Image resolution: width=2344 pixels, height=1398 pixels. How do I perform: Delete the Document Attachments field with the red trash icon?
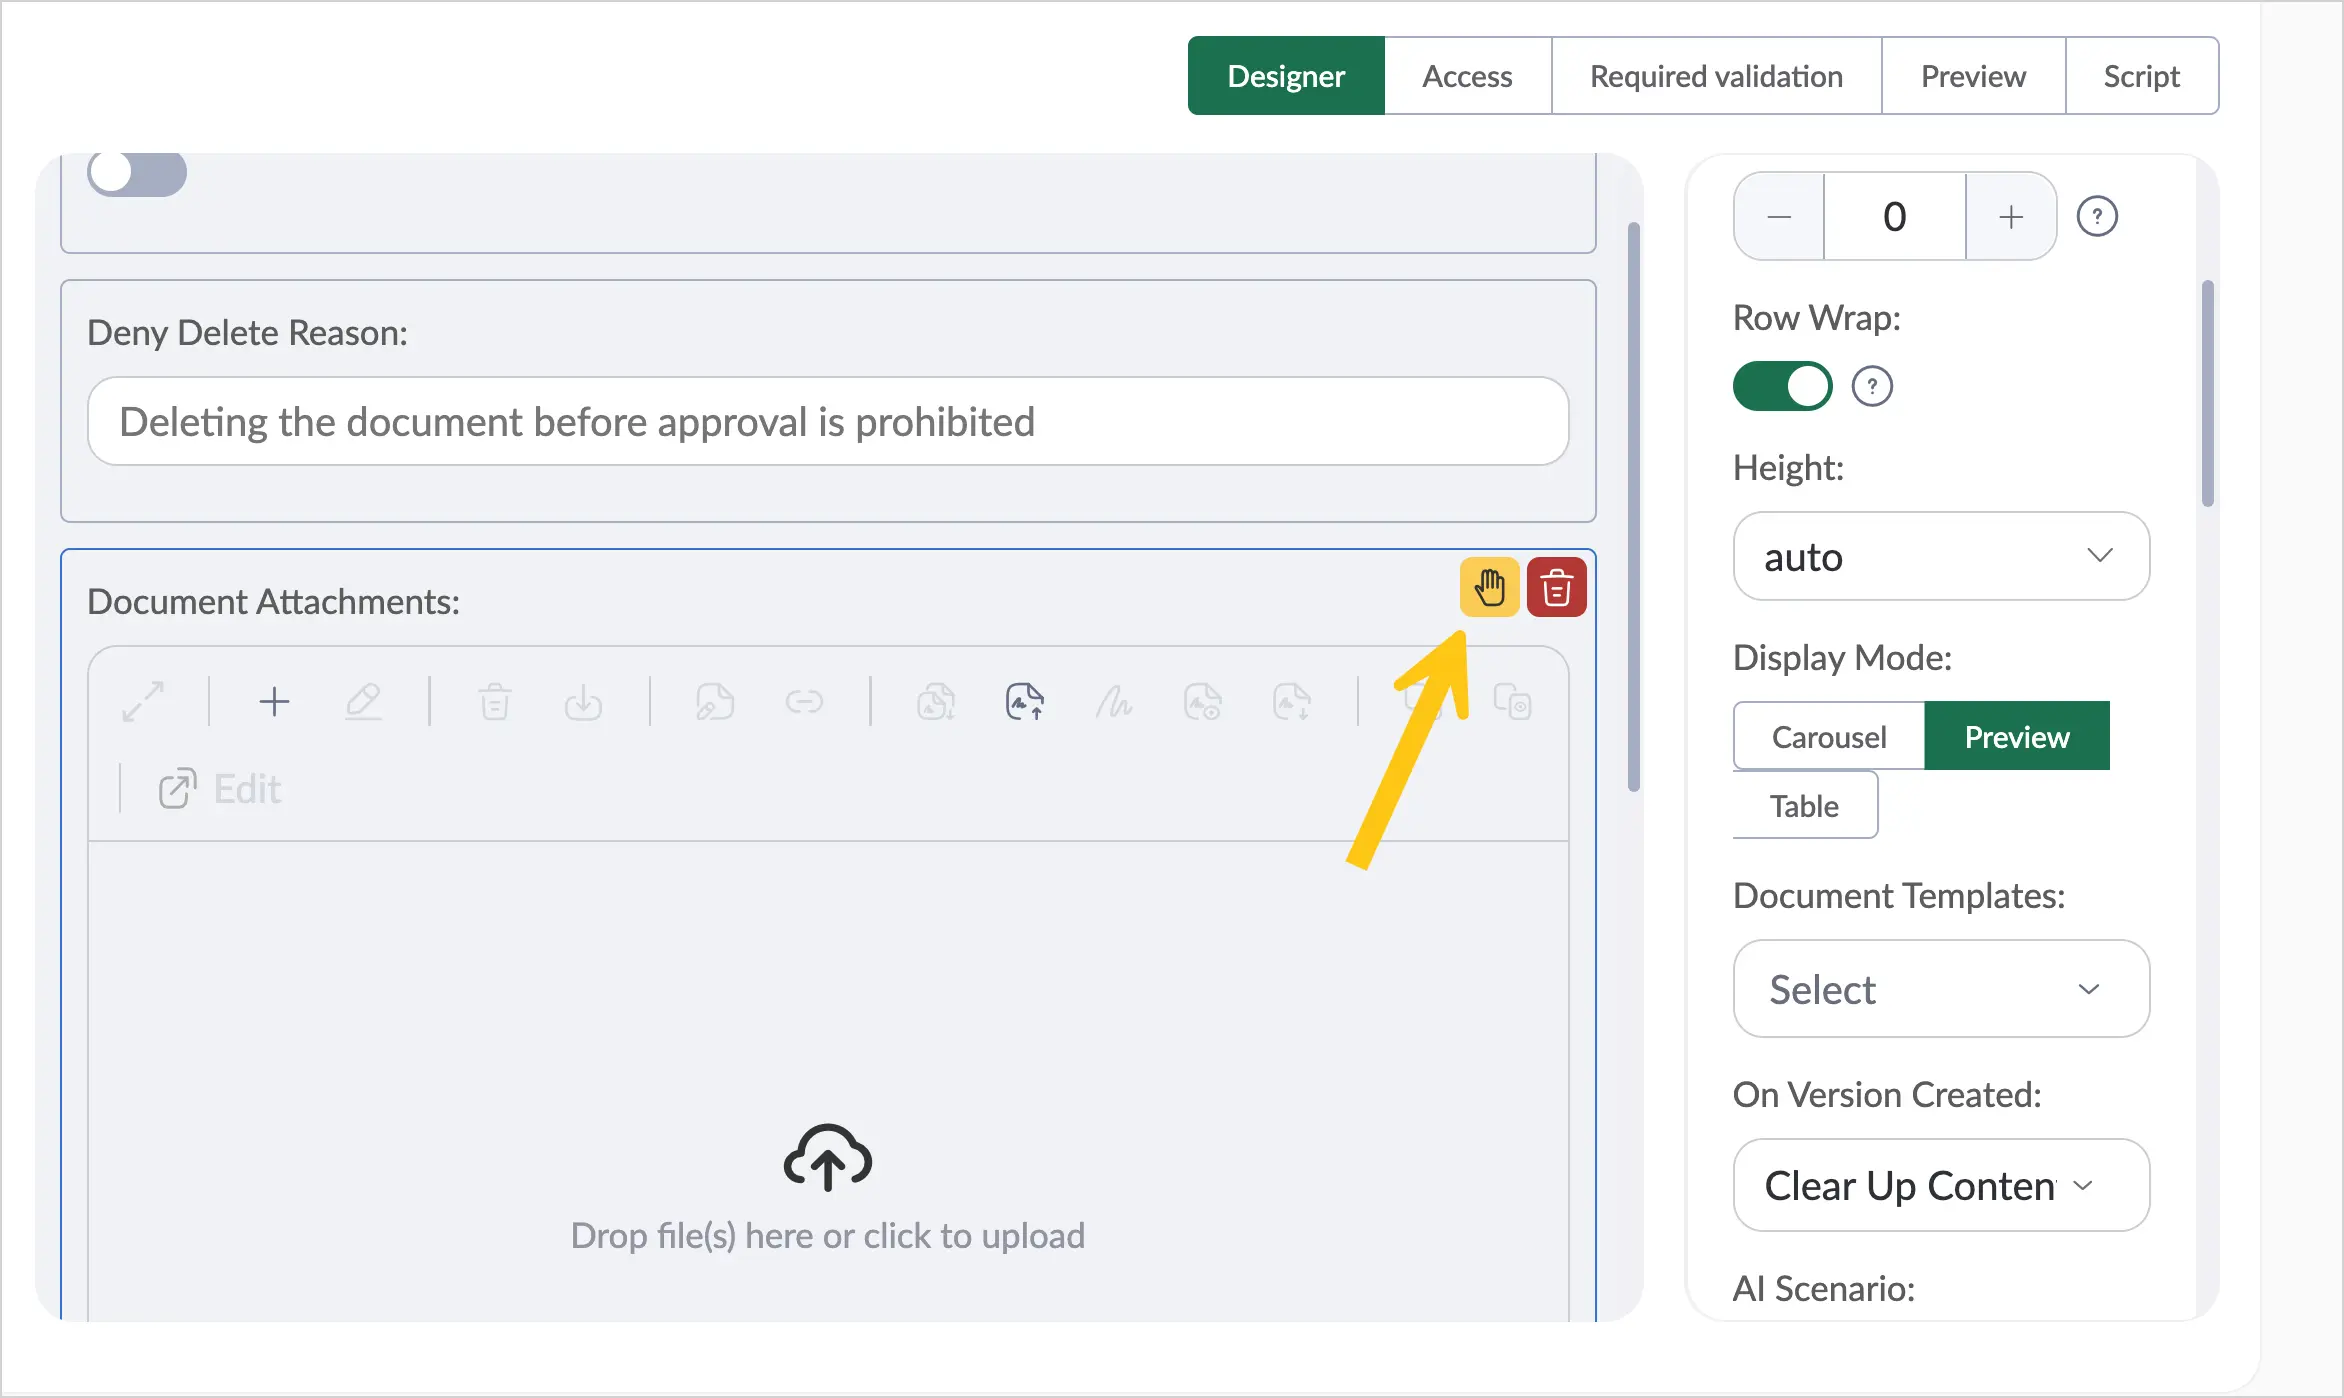[1556, 587]
